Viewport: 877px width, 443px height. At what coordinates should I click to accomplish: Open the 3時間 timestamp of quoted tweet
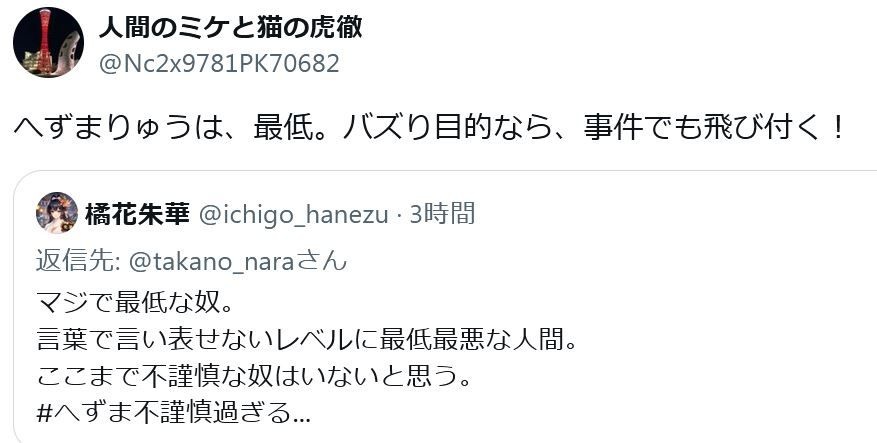(442, 214)
